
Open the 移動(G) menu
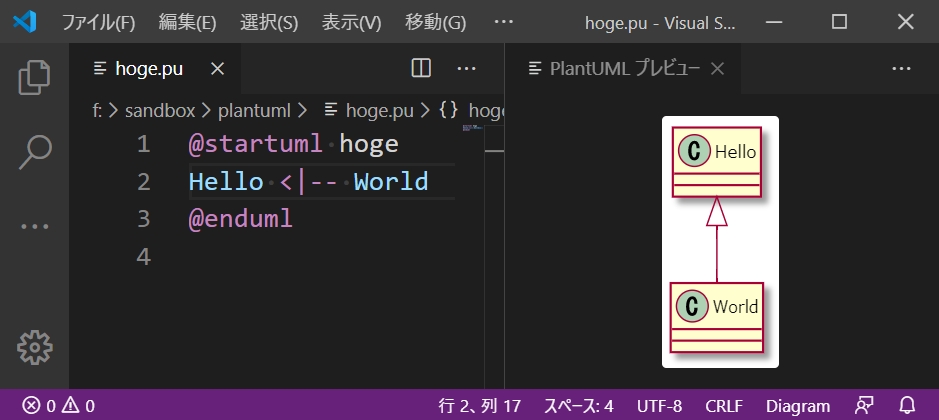(435, 23)
